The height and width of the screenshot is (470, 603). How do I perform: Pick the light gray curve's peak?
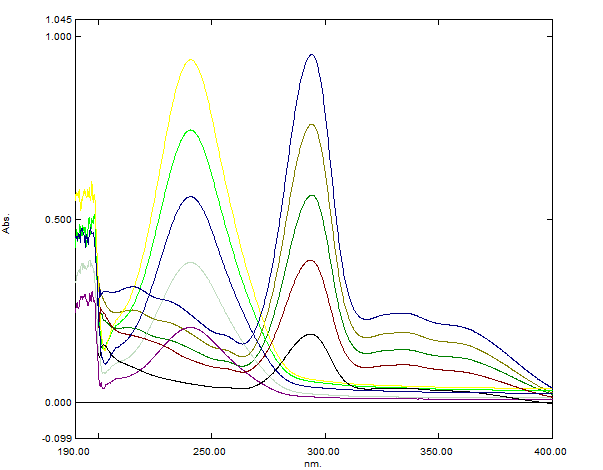point(191,262)
